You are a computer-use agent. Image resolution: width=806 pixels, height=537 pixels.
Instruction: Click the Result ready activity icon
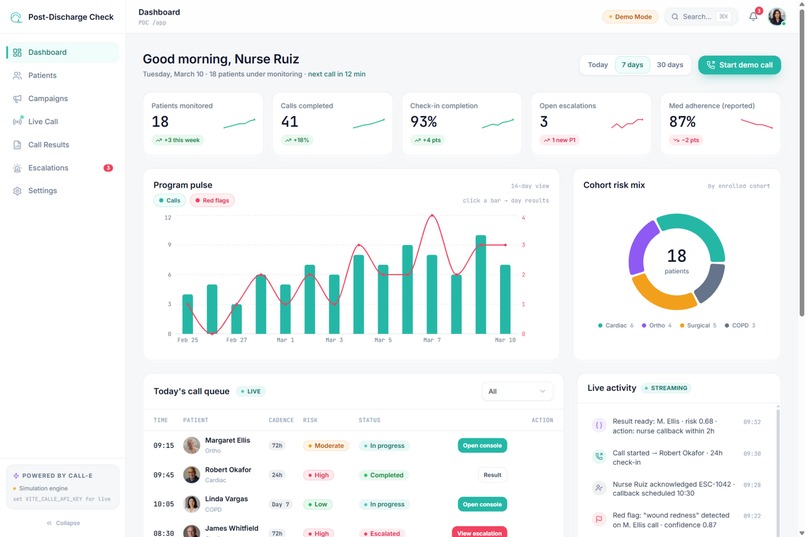[x=599, y=425]
